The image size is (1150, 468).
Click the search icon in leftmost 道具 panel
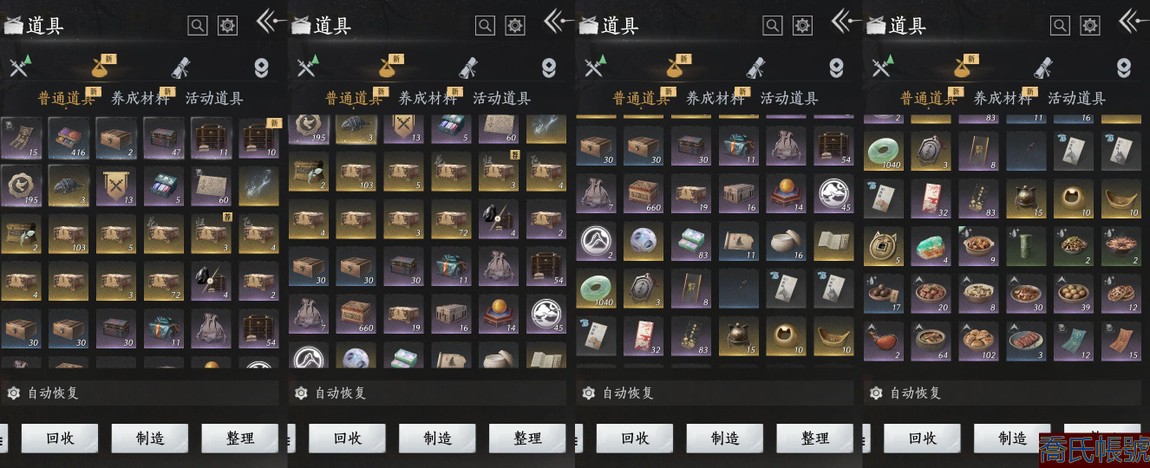click(197, 26)
